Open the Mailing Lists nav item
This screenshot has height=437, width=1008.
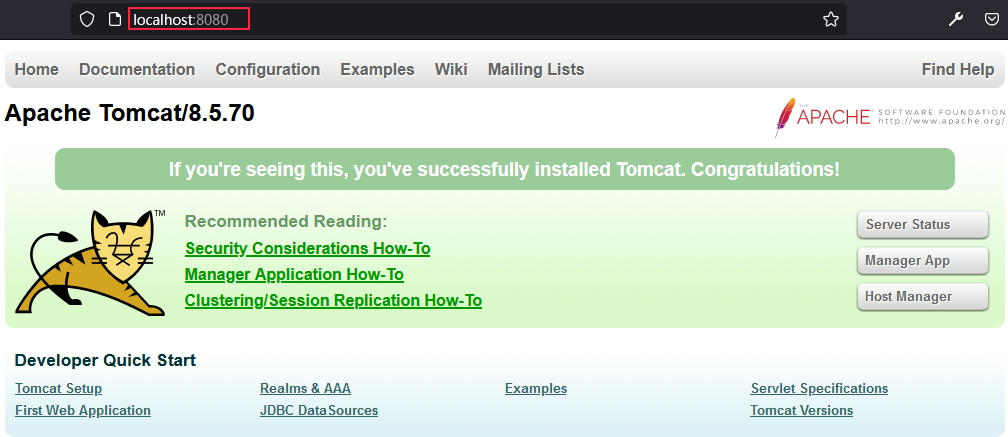[x=536, y=69]
